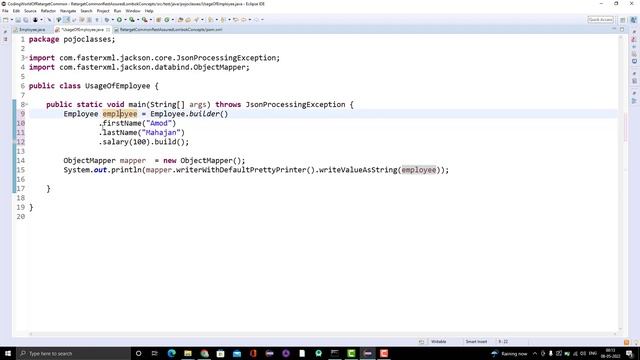
Task: Open Task View from the taskbar
Action: click(155, 353)
